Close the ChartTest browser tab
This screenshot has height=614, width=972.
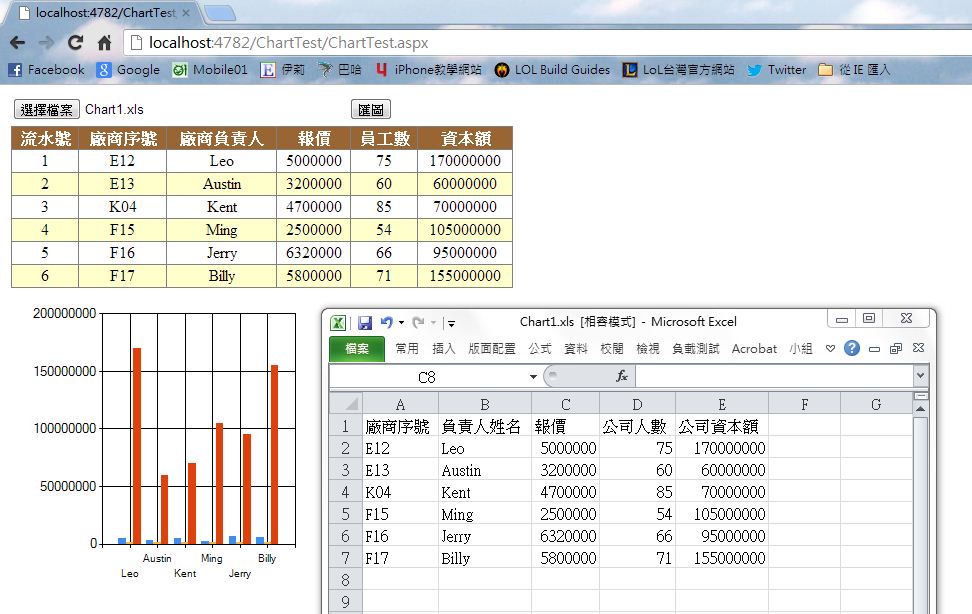click(186, 12)
